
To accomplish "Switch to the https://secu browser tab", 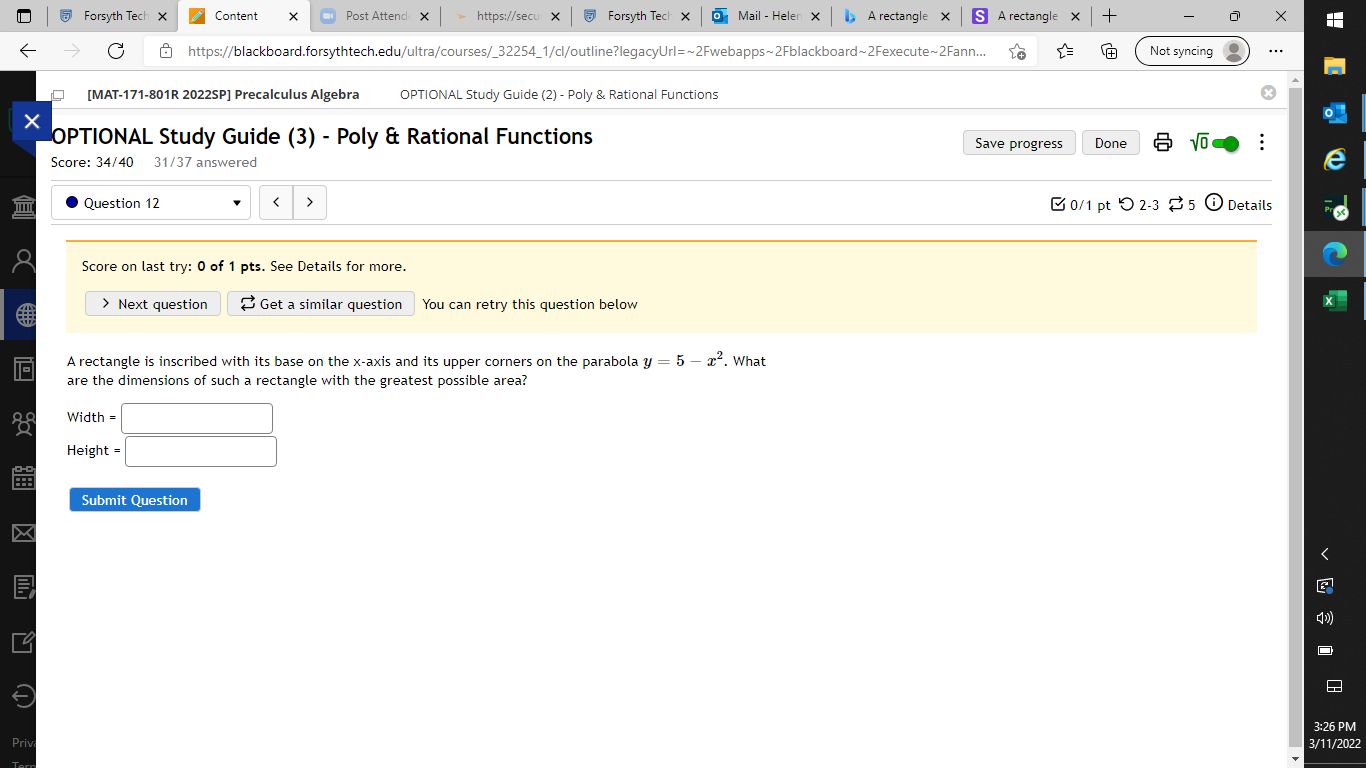I will pyautogui.click(x=506, y=16).
